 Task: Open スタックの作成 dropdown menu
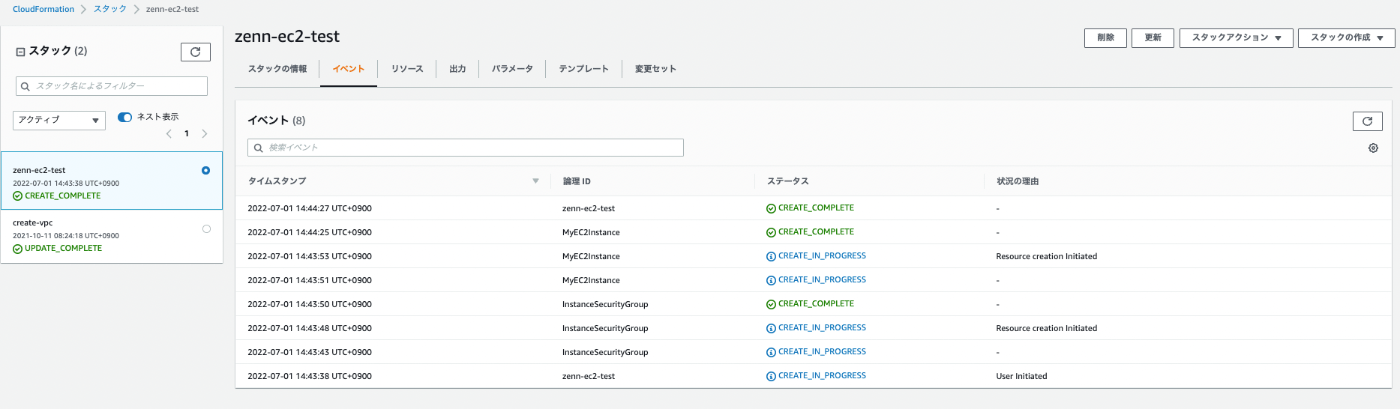coord(1346,38)
